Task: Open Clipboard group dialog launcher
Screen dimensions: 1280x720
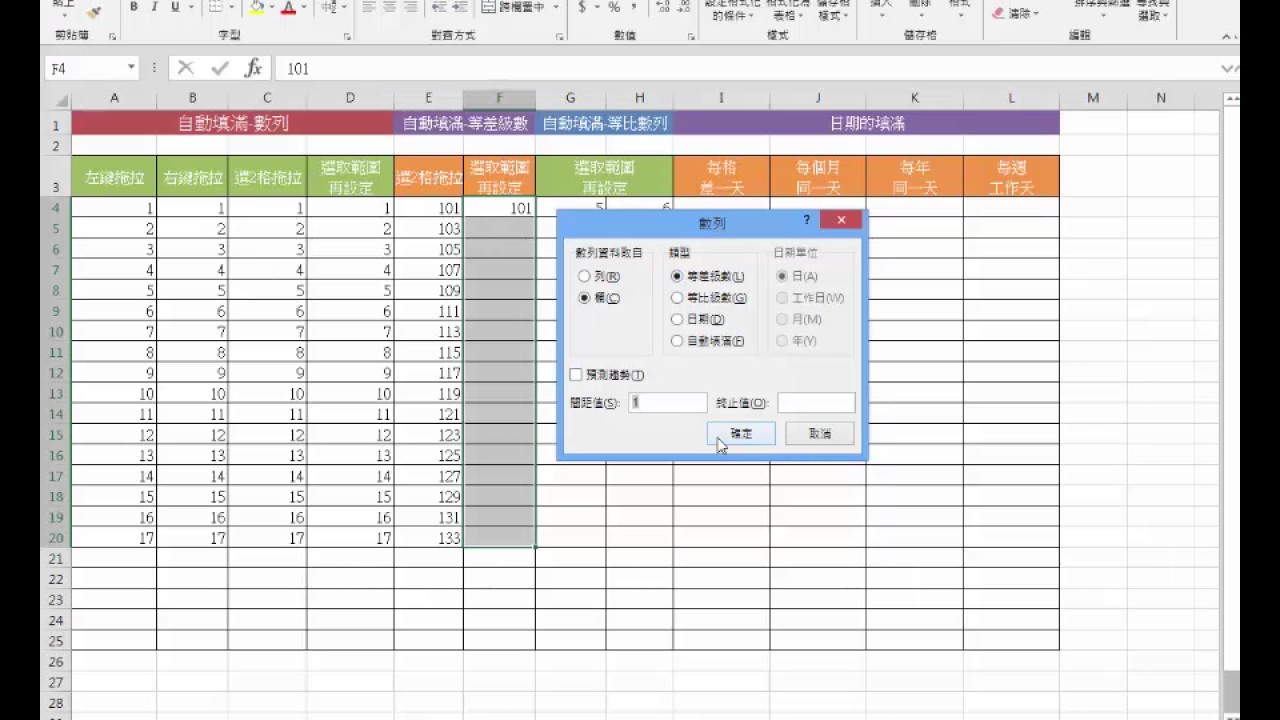Action: click(112, 36)
